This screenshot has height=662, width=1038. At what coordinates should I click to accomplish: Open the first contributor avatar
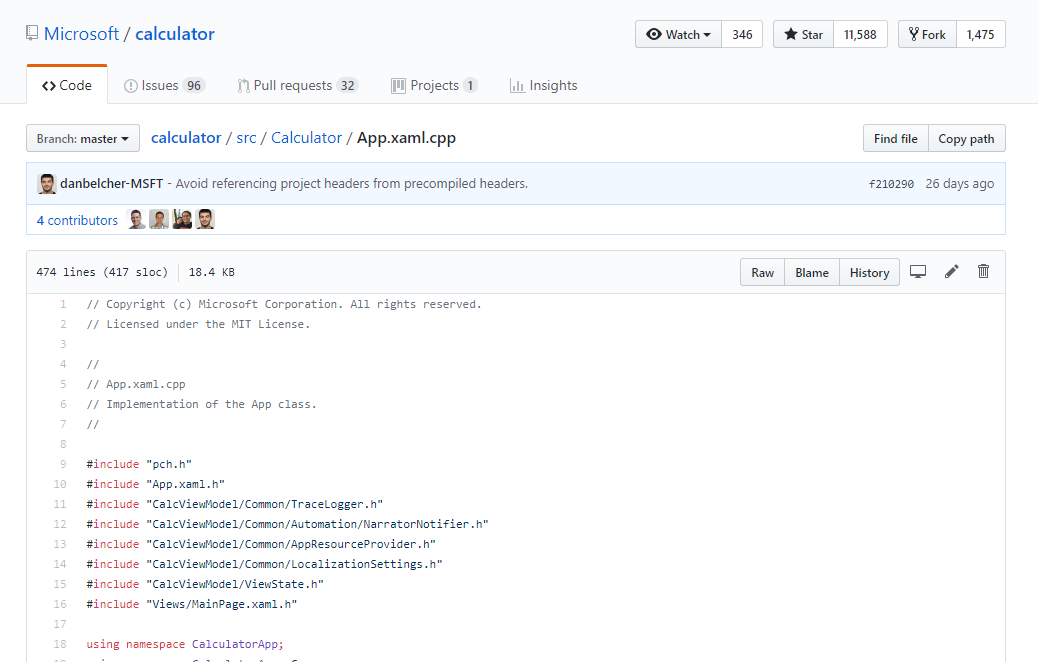pos(136,219)
